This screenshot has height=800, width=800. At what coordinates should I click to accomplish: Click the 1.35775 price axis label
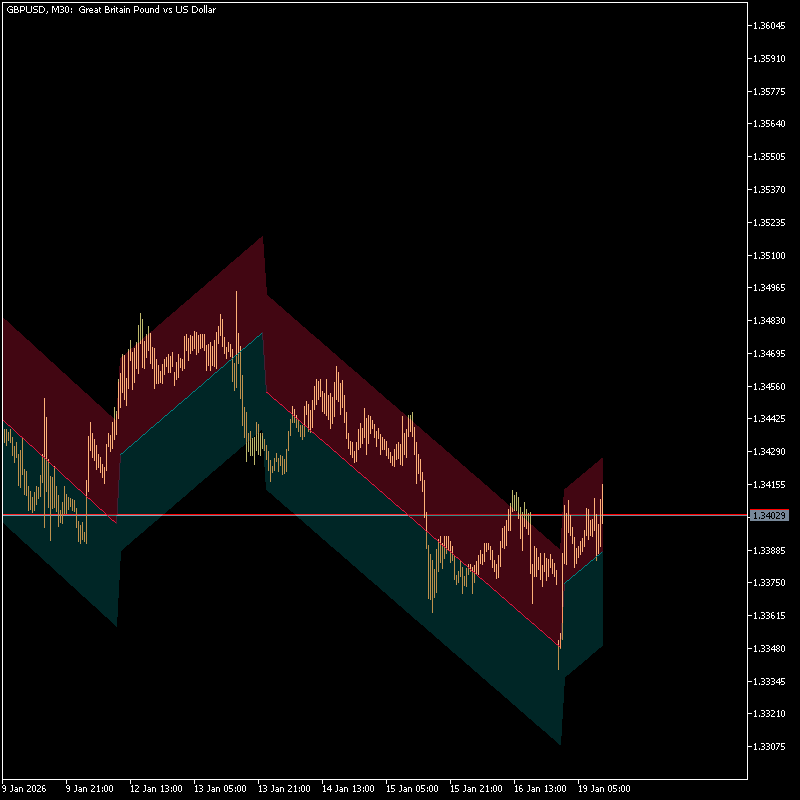point(770,92)
